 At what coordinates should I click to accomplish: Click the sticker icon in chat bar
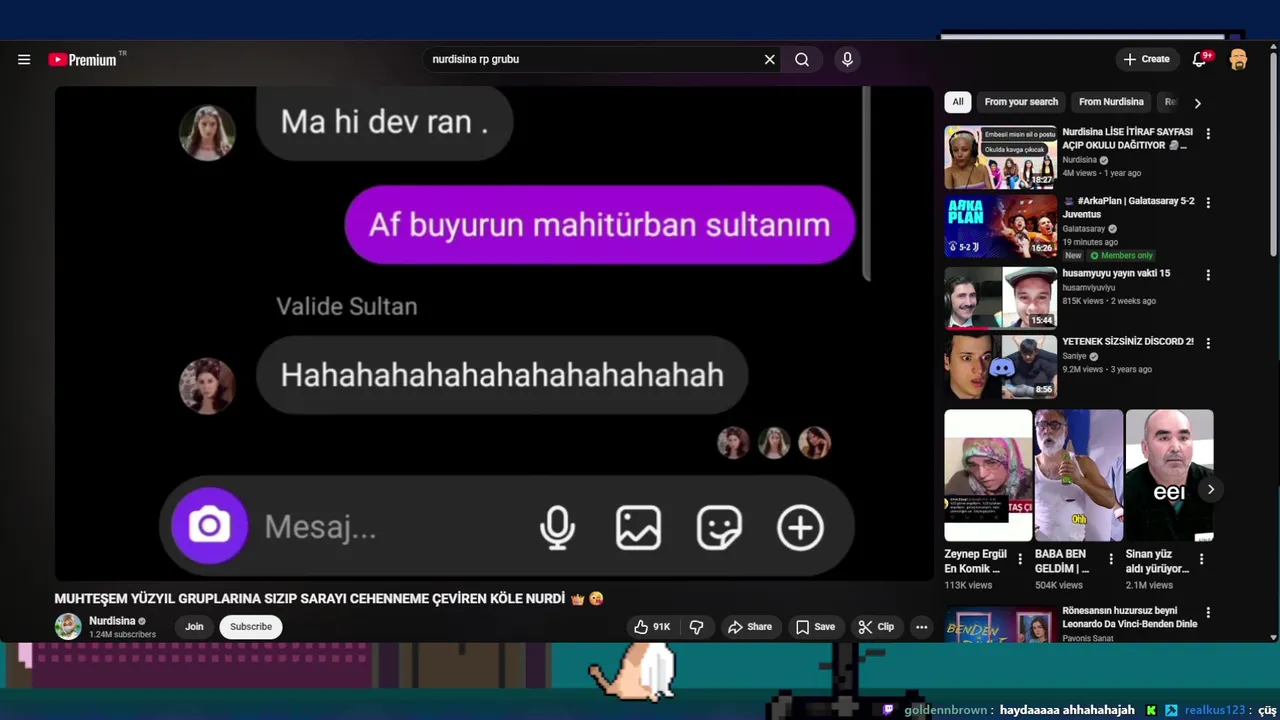point(719,527)
